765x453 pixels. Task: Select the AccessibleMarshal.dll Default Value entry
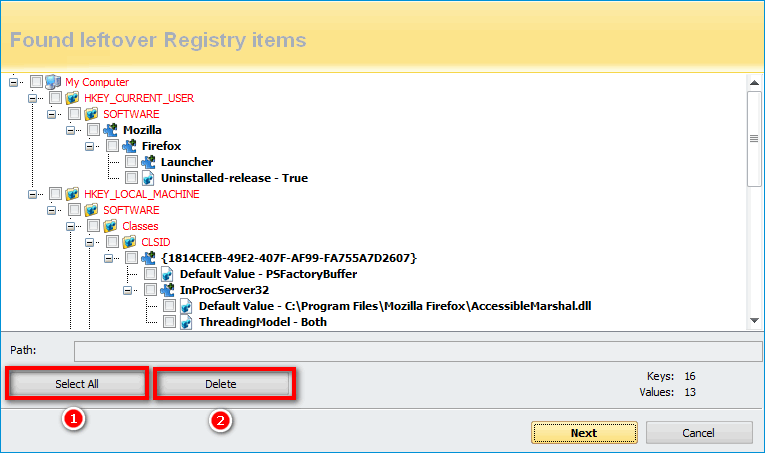[395, 306]
